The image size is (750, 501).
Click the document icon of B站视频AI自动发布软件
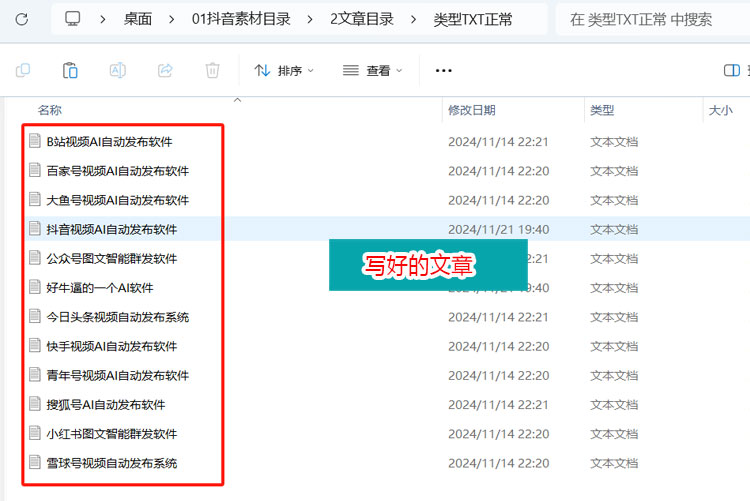click(x=34, y=141)
